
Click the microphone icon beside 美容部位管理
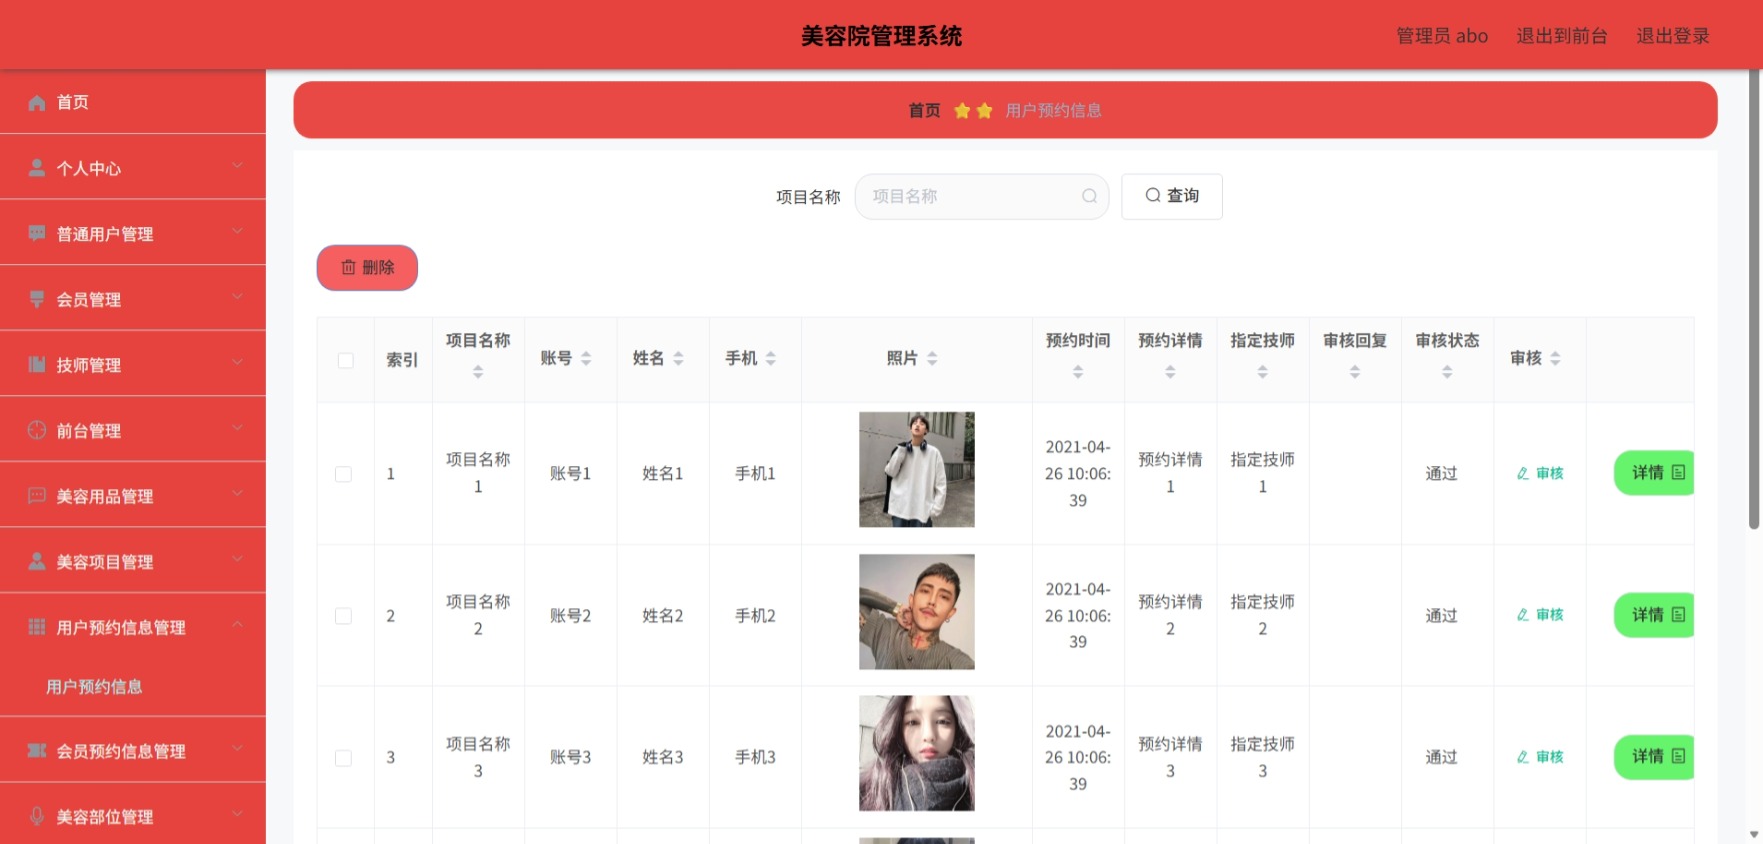(x=37, y=816)
